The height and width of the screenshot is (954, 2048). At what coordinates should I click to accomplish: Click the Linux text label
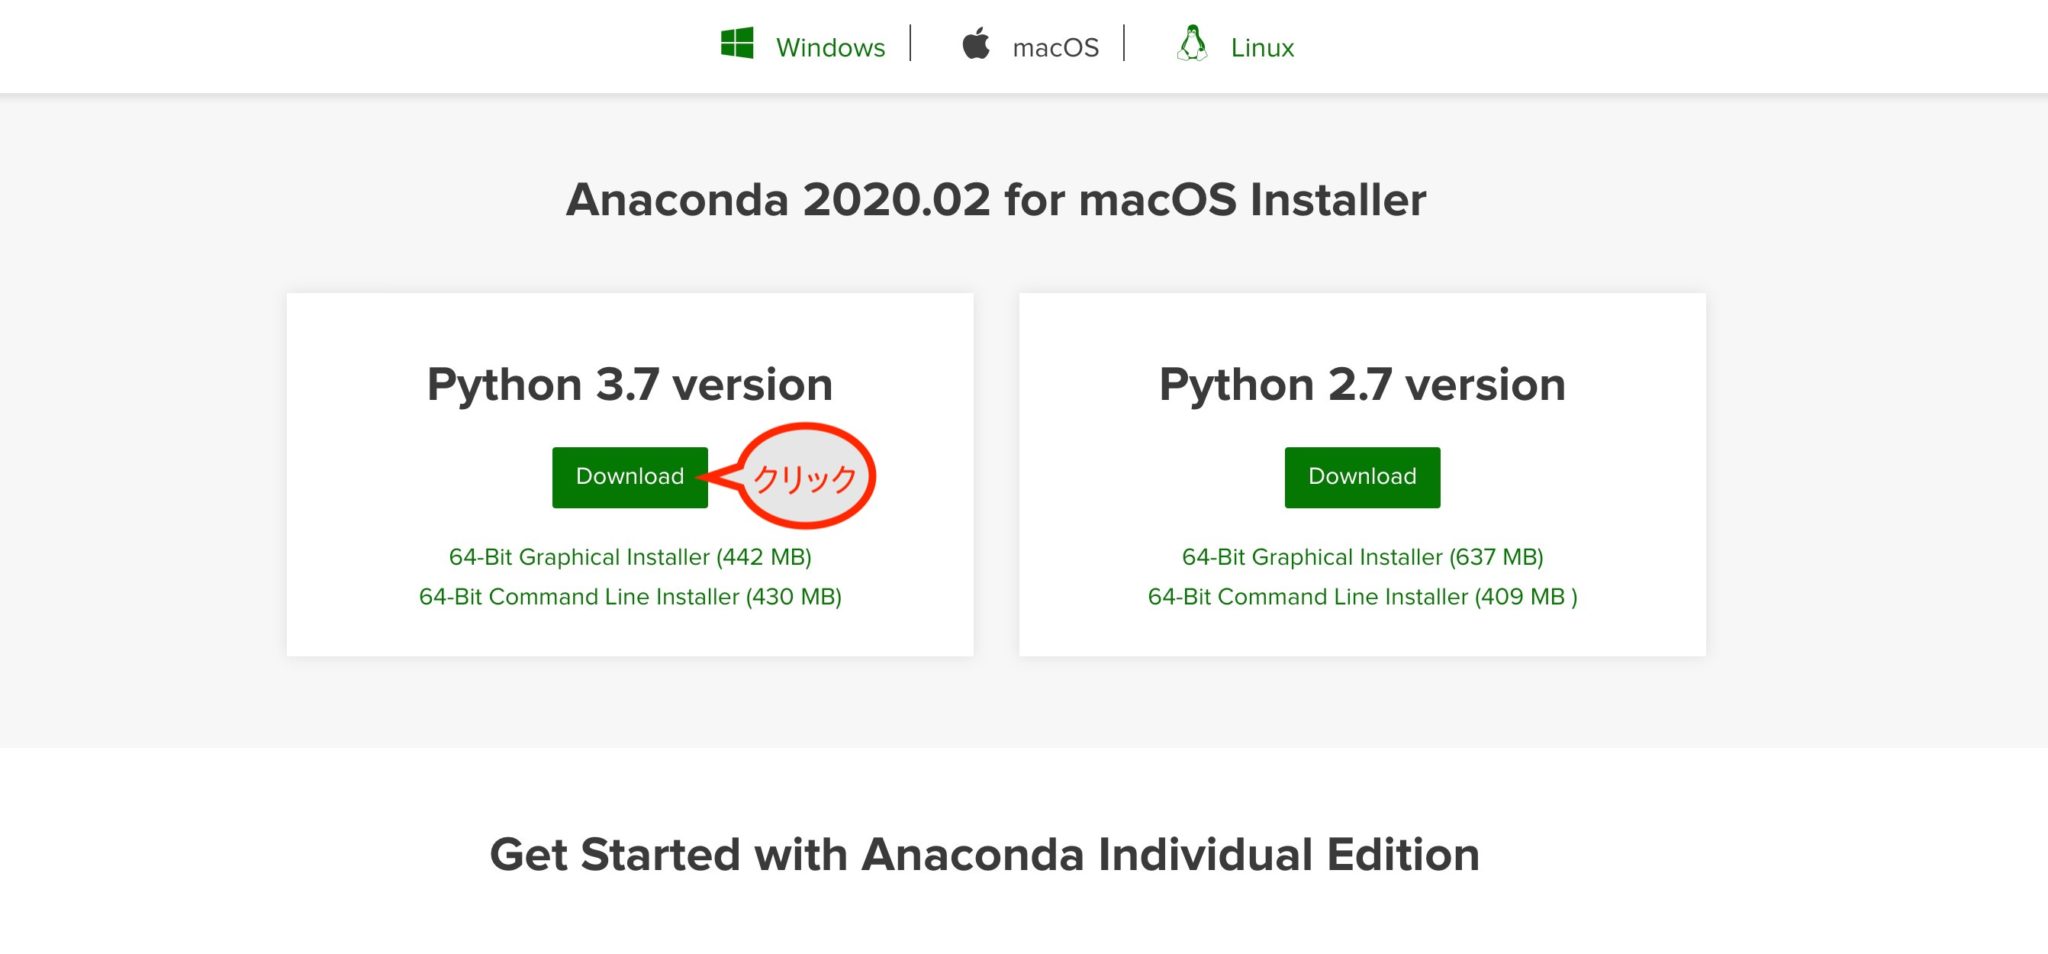tap(1262, 46)
